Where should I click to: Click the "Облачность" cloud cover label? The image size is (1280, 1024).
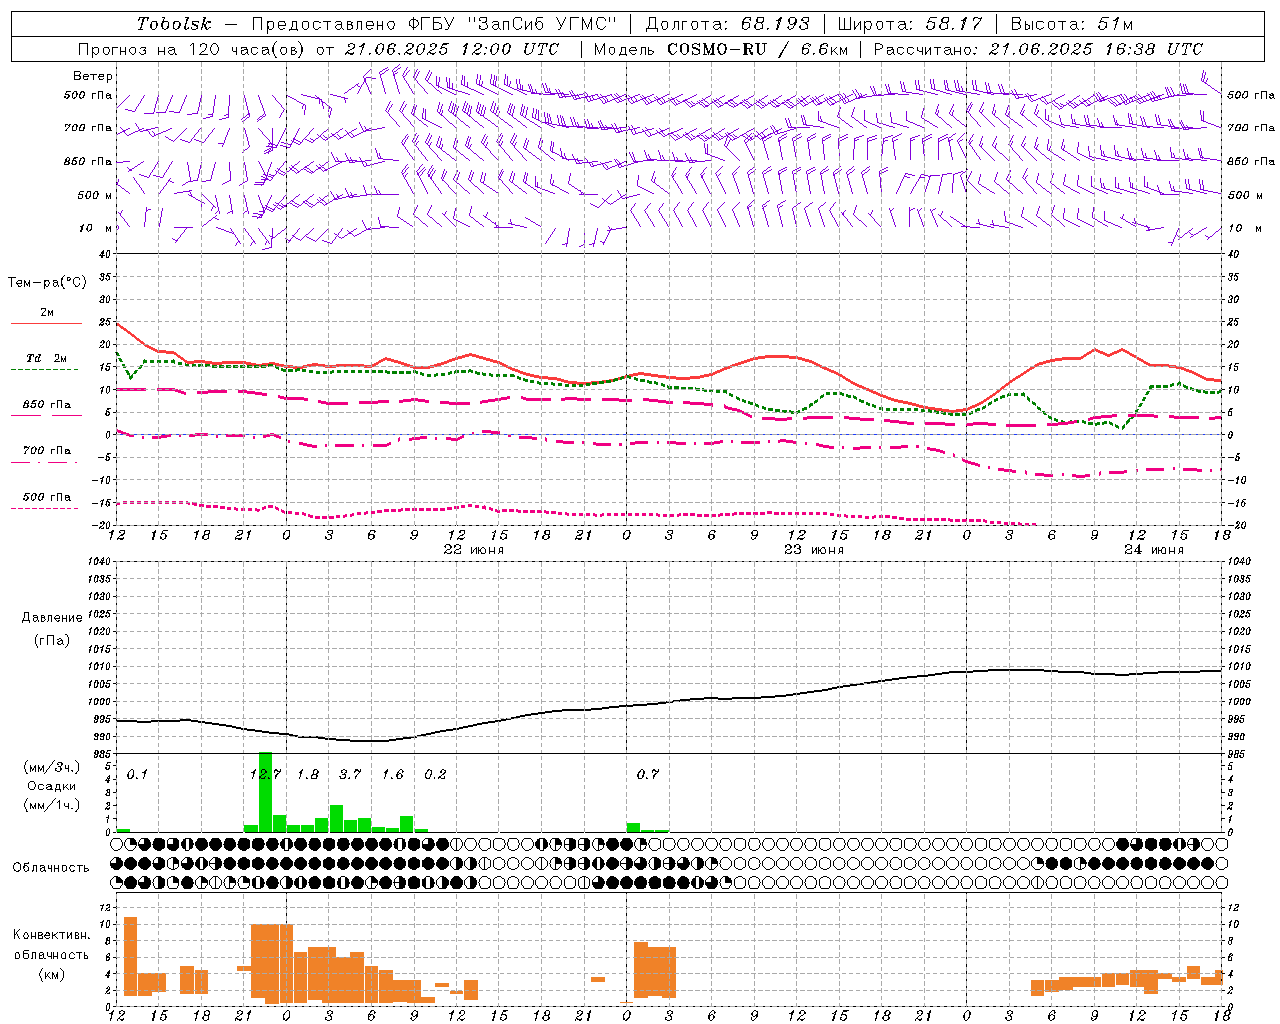click(51, 868)
